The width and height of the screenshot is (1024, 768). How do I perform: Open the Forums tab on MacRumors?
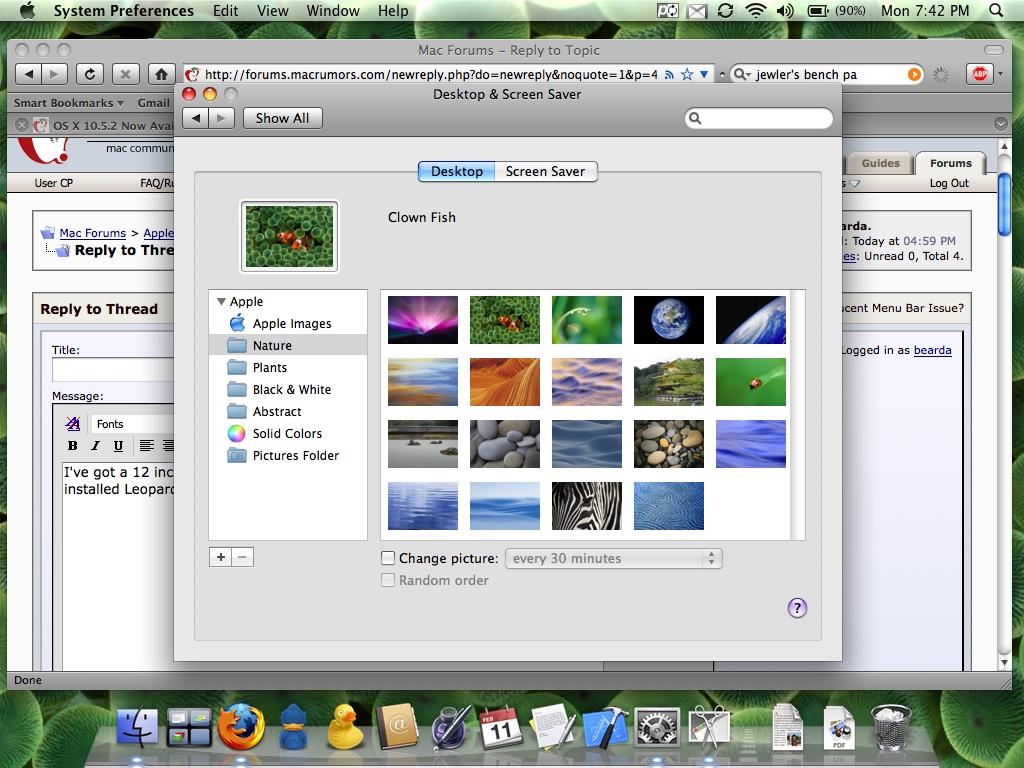click(x=950, y=163)
